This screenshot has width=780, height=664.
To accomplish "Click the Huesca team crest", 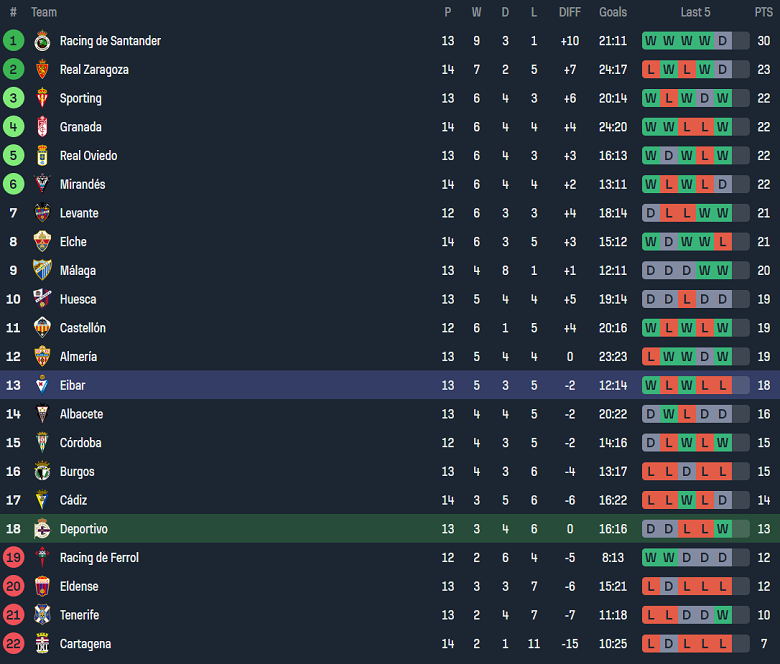I will coord(42,299).
